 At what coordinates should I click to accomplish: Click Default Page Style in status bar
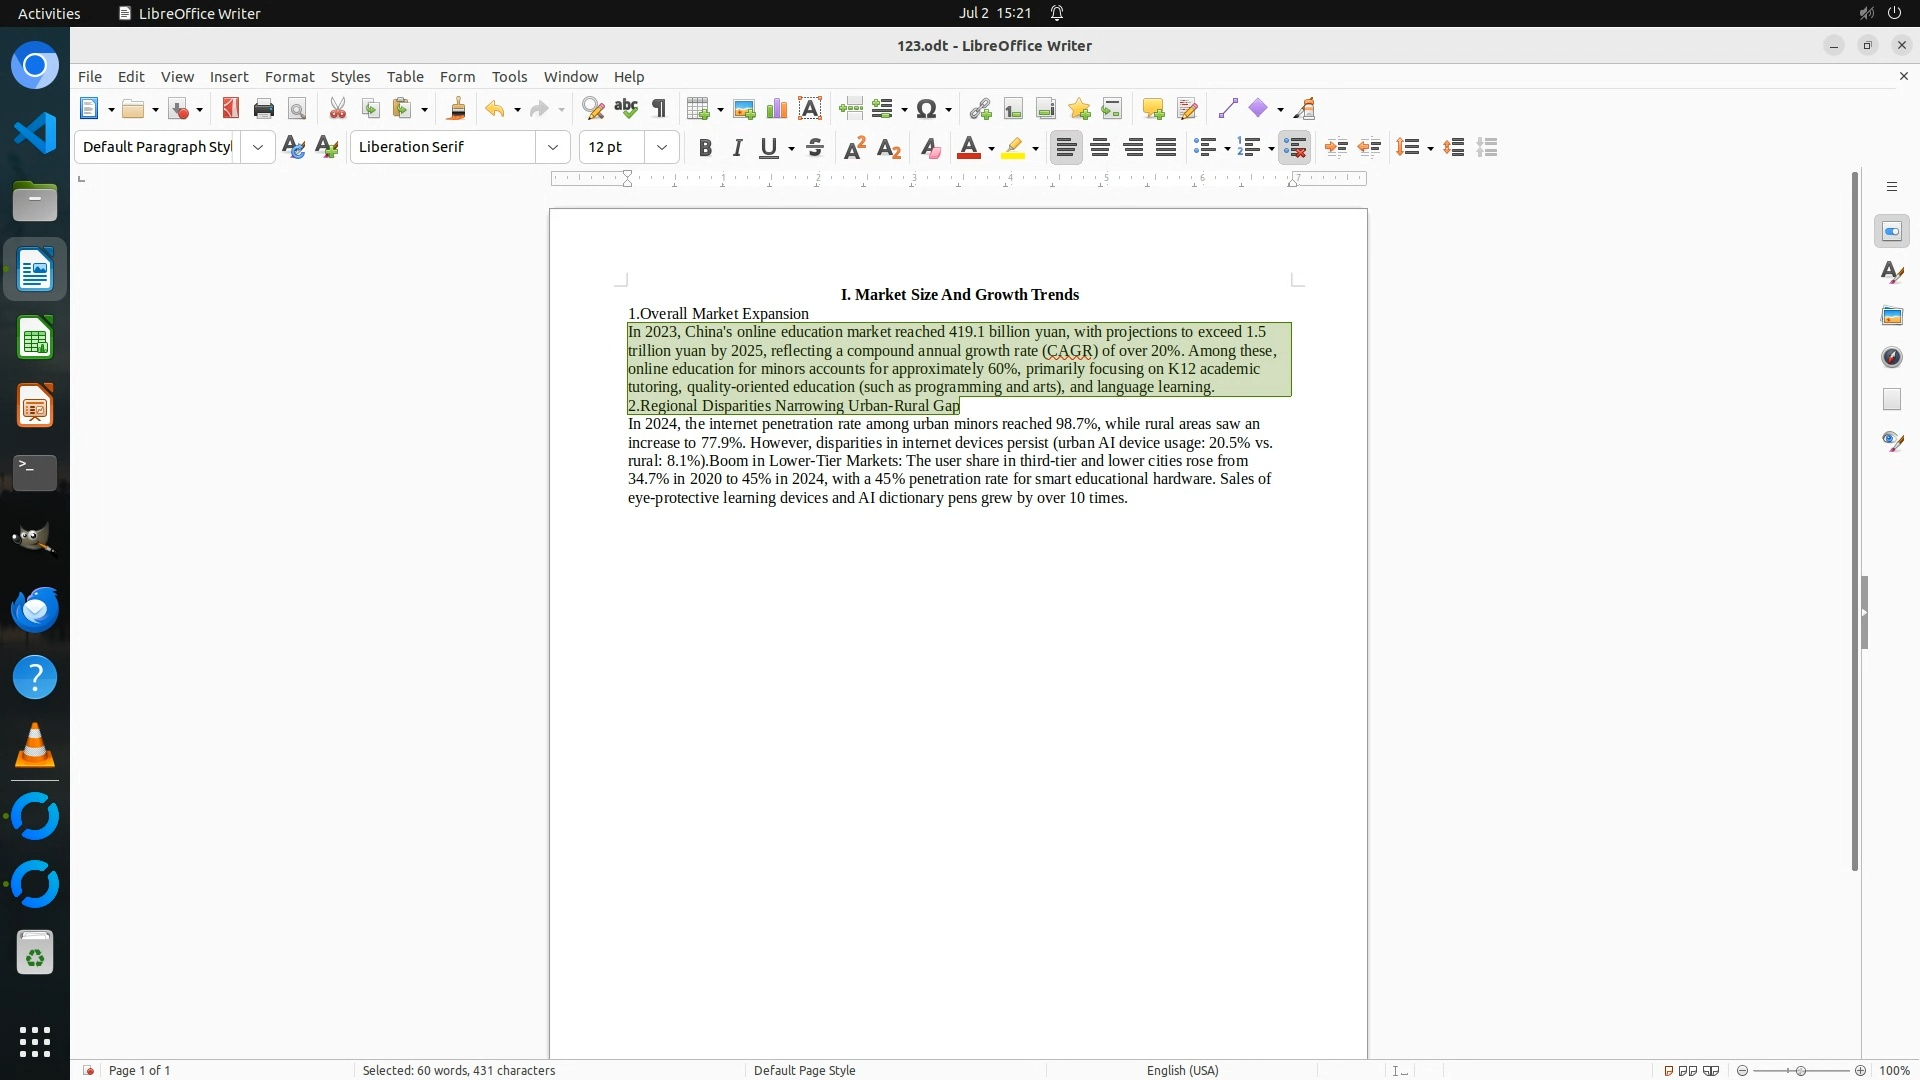(x=804, y=1070)
